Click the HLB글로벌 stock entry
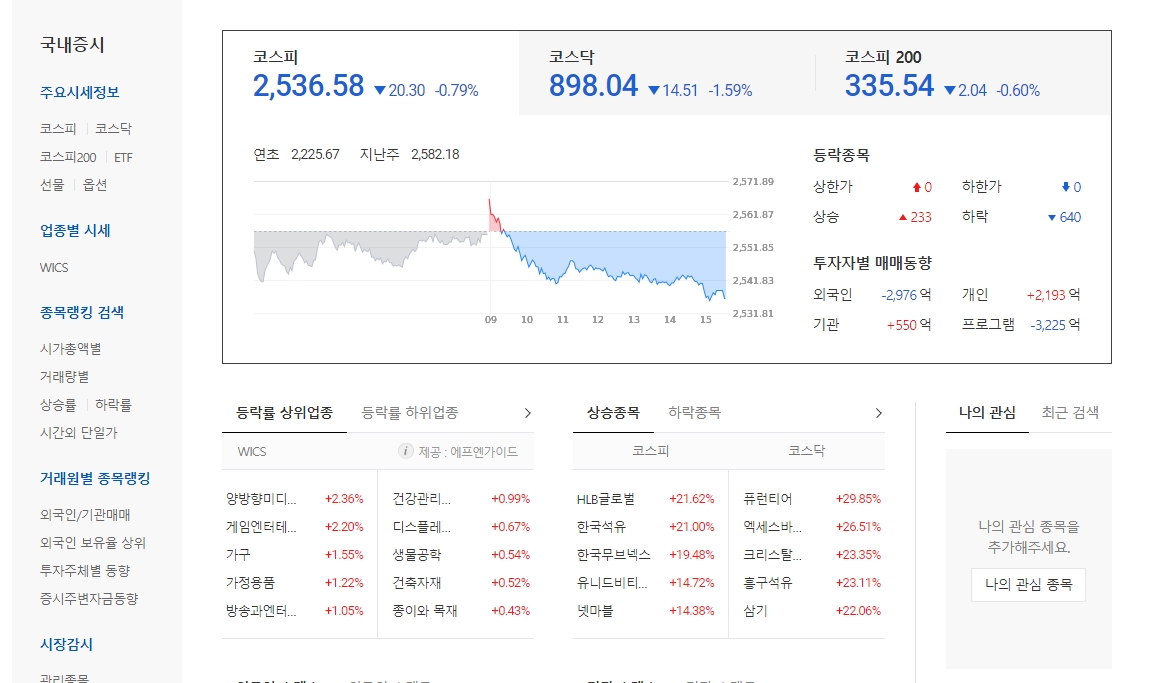1155x683 pixels. [603, 499]
